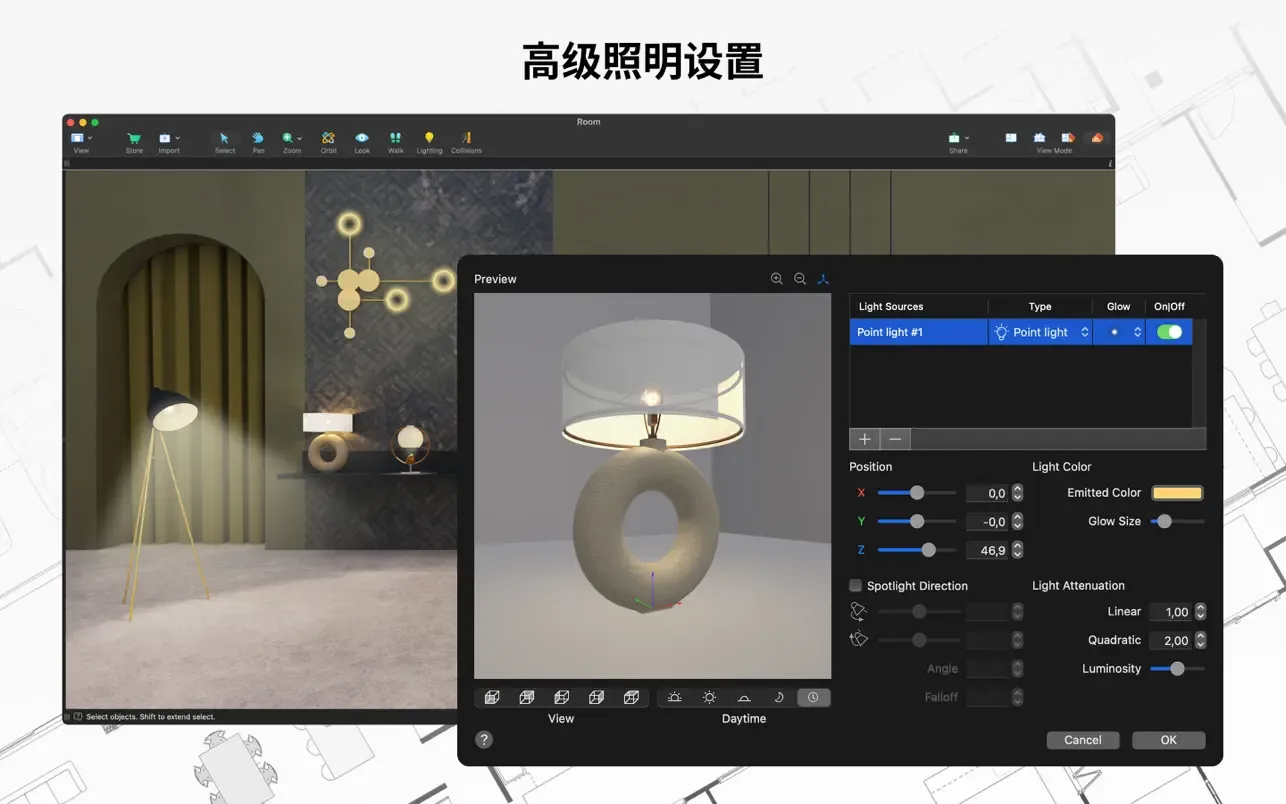Click the Z value field showing 46,9

tap(987, 550)
